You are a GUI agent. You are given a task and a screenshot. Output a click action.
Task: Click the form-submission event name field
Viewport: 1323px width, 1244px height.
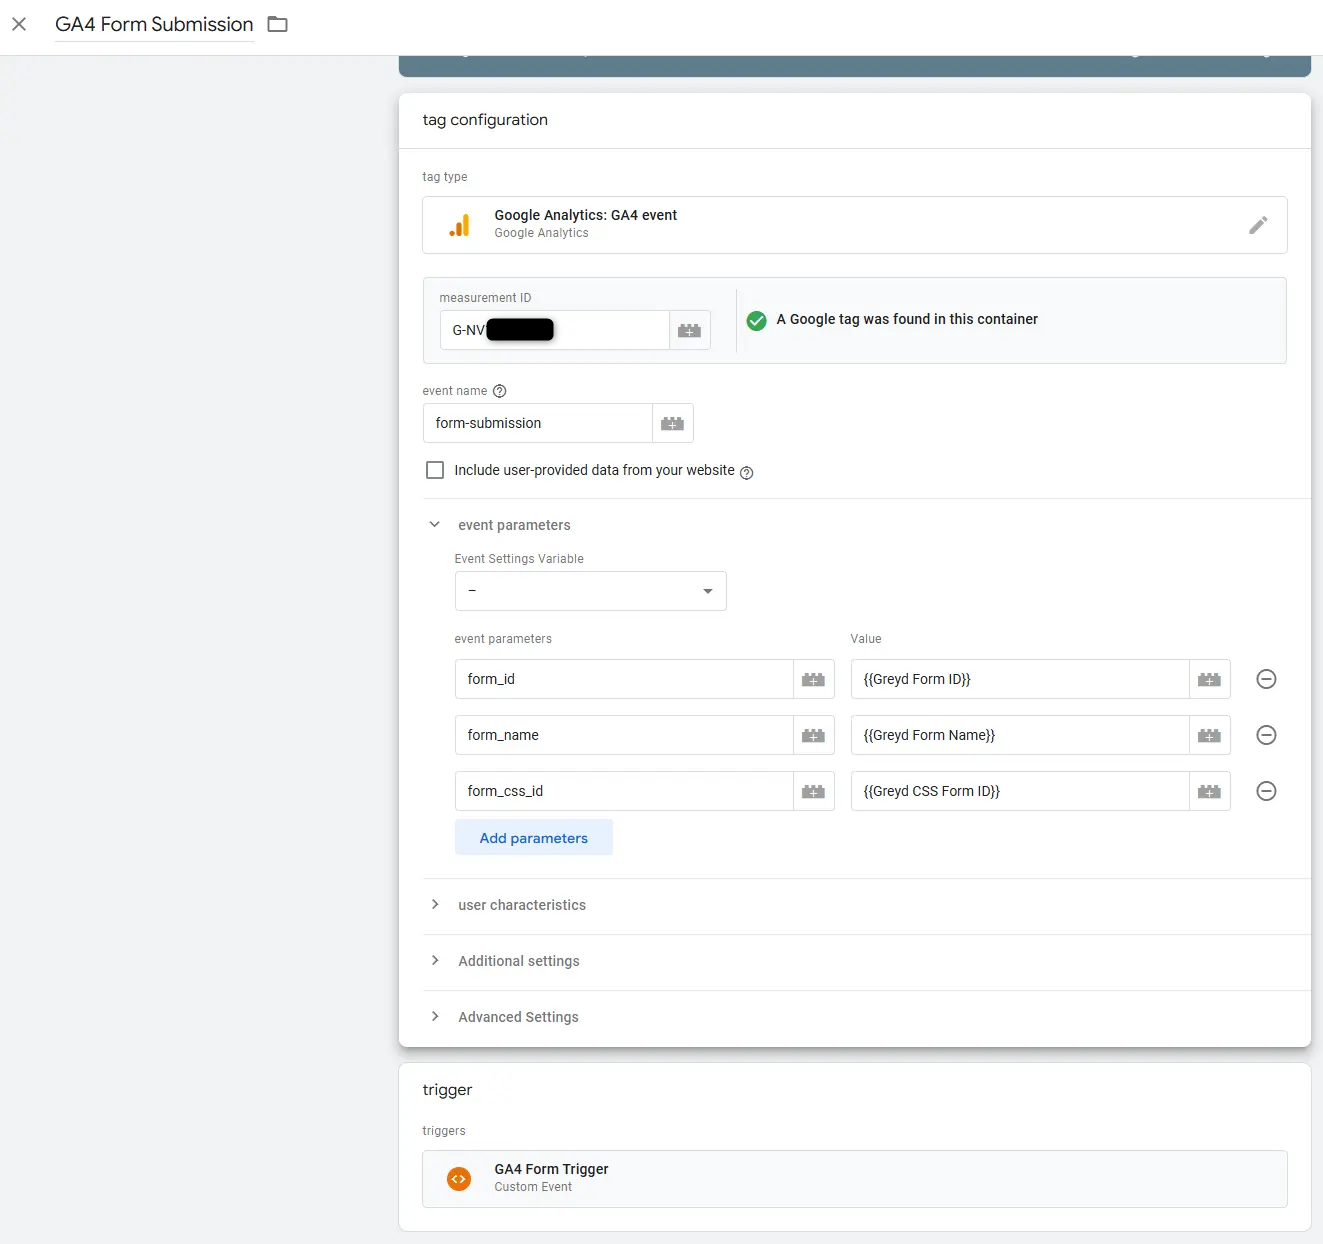point(538,423)
